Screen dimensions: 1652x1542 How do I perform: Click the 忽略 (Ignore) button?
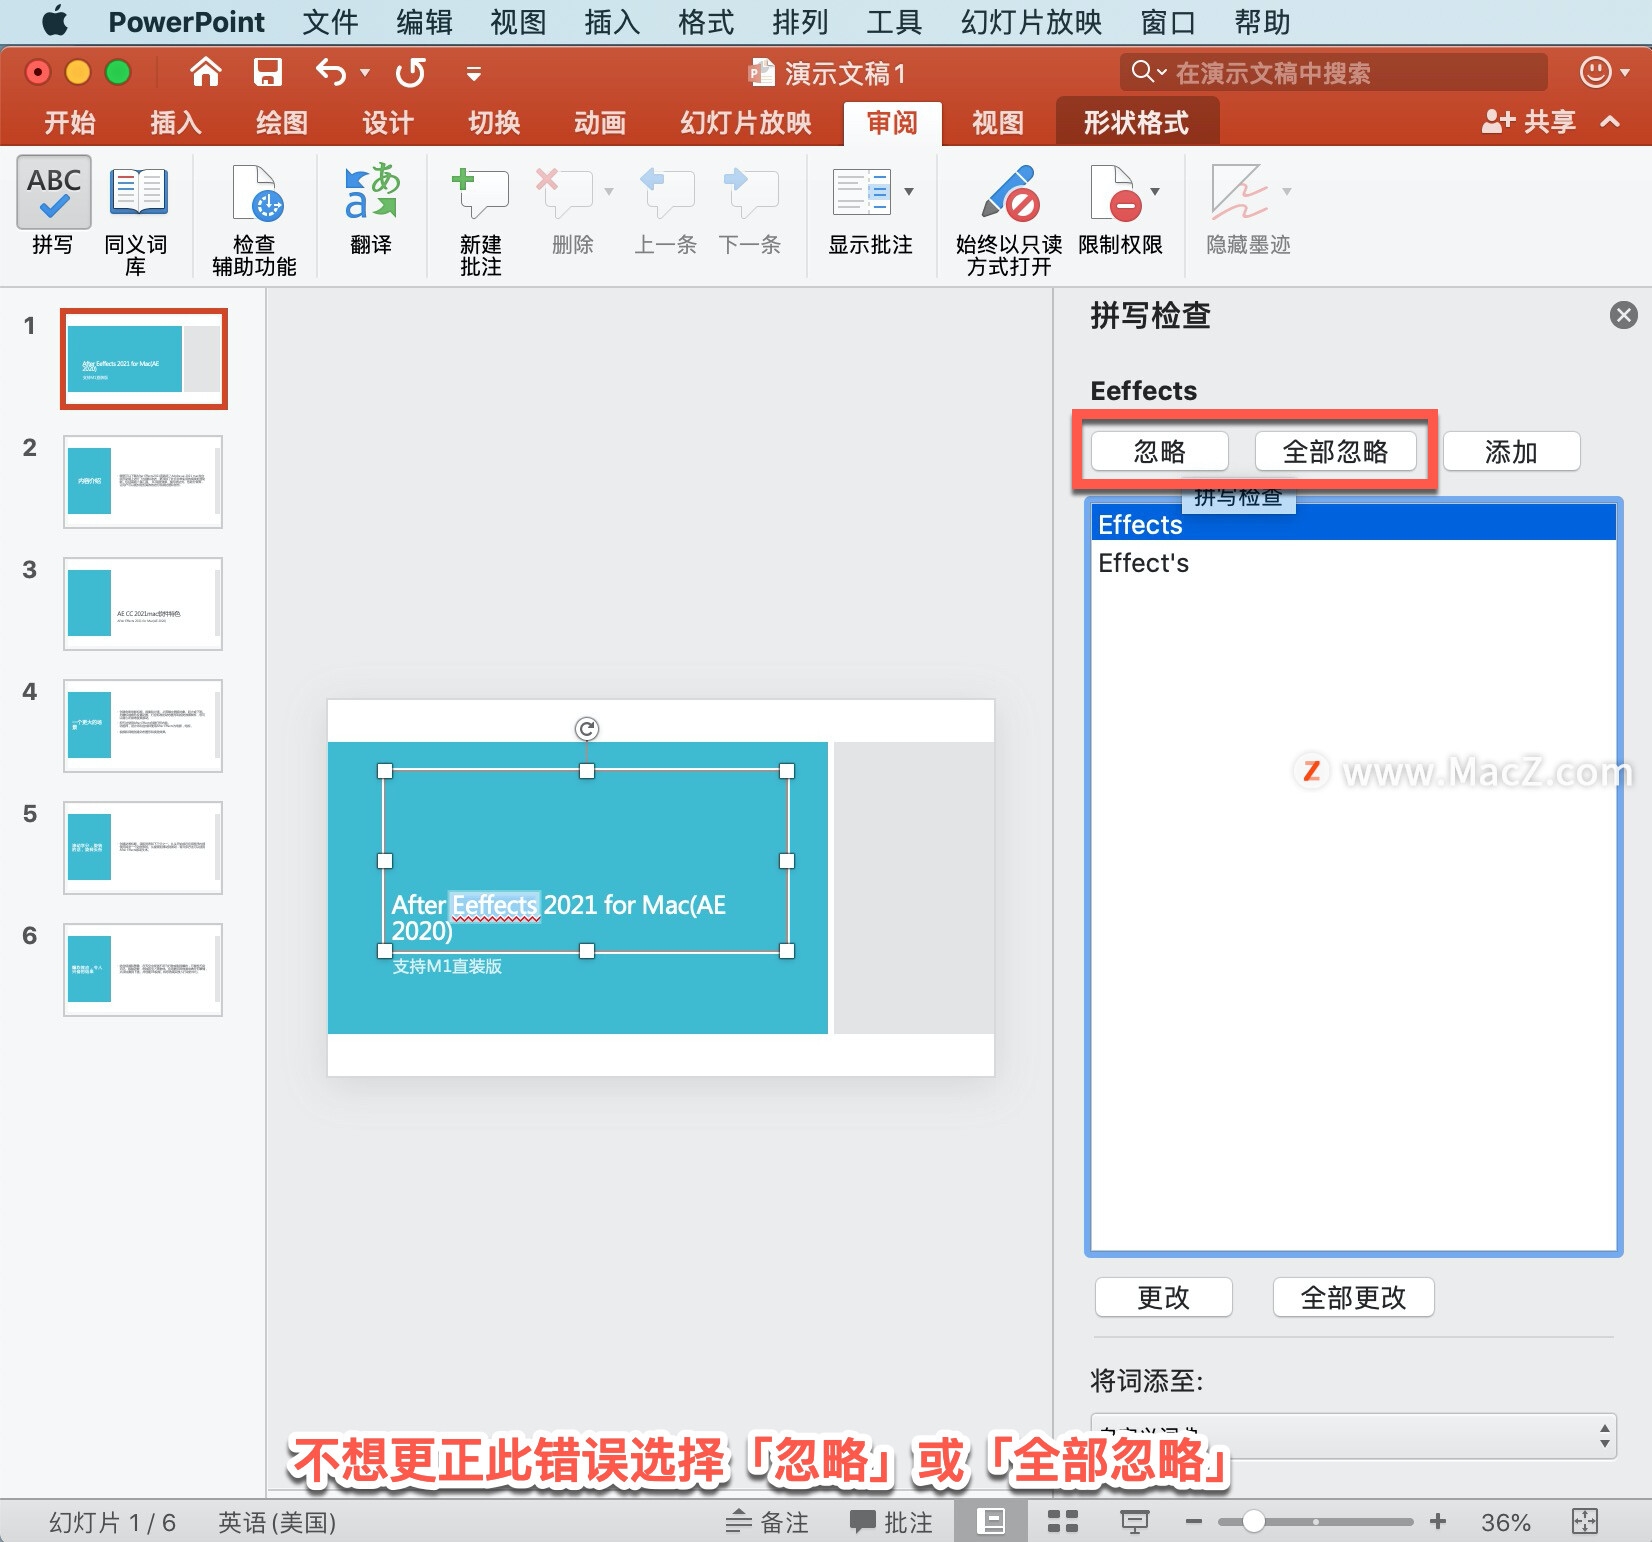coord(1160,451)
